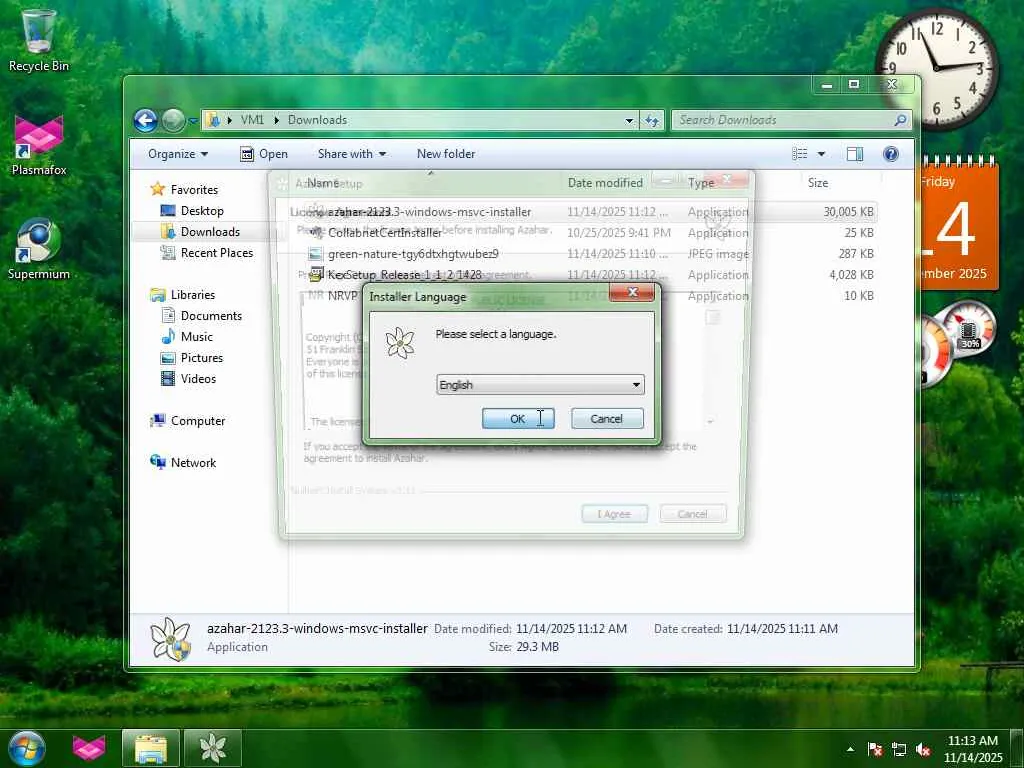Go back in Explorer navigation
The image size is (1024, 768).
point(145,120)
